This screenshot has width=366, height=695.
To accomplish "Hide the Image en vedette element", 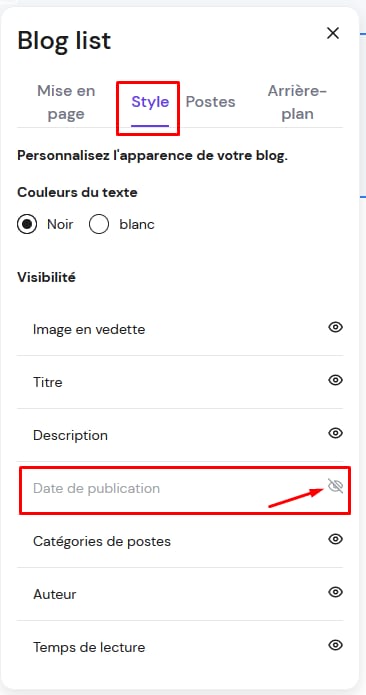I will pos(335,328).
